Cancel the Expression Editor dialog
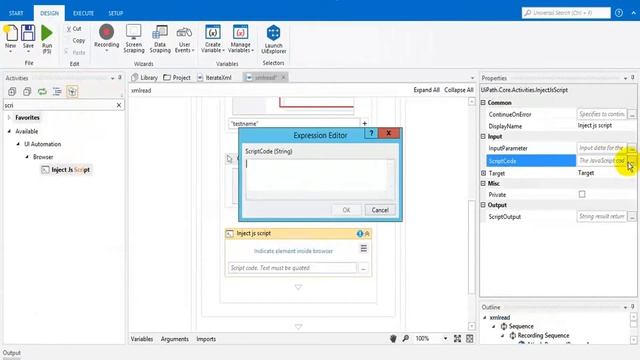 click(x=380, y=210)
